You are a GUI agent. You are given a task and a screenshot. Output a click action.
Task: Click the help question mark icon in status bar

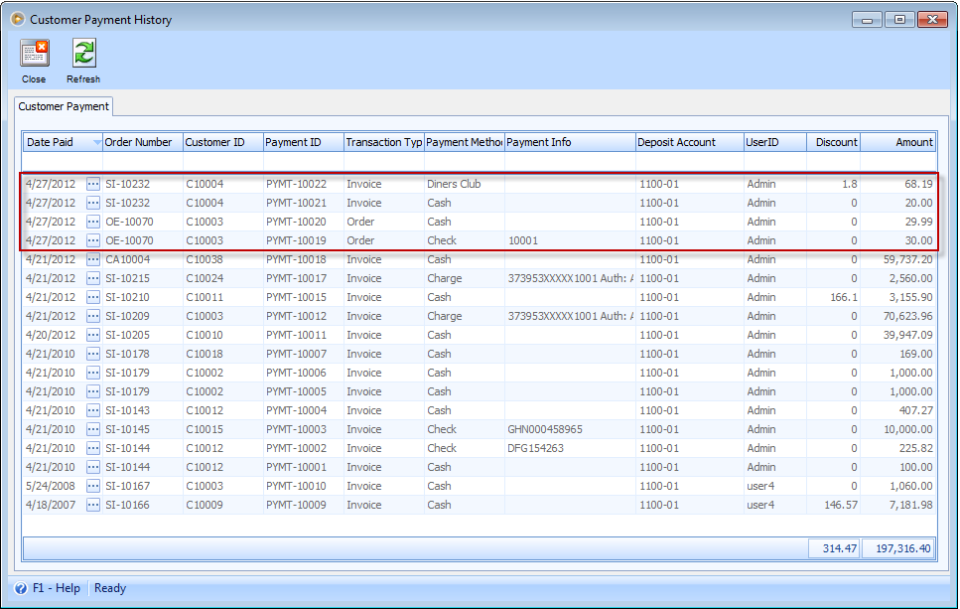tap(22, 588)
